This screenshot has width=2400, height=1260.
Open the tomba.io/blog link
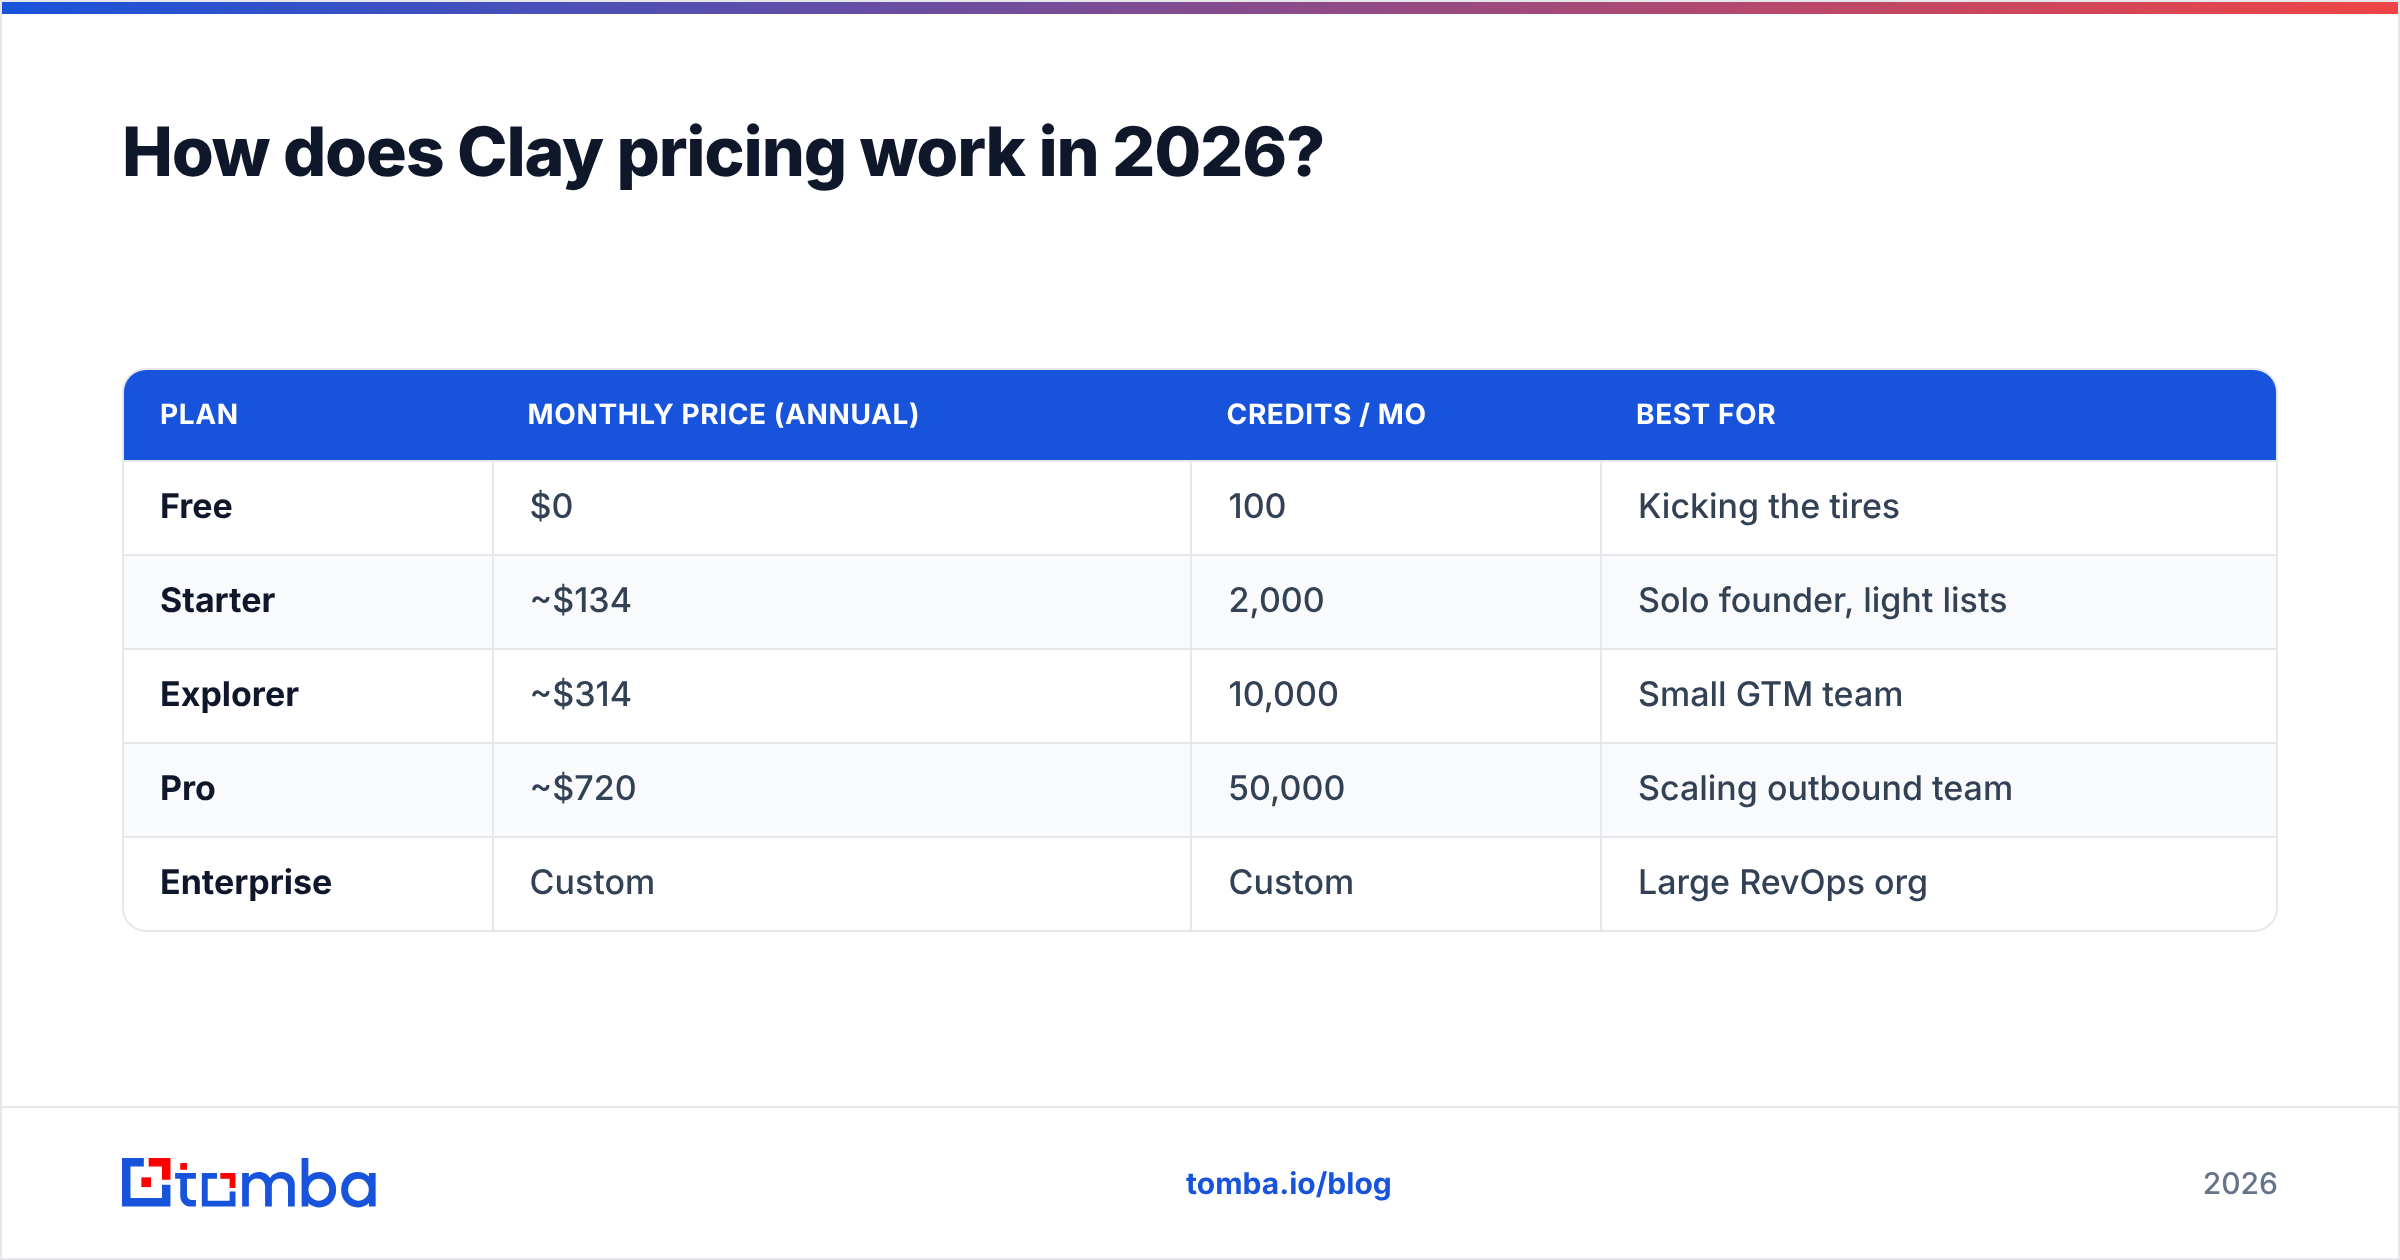tap(1288, 1184)
